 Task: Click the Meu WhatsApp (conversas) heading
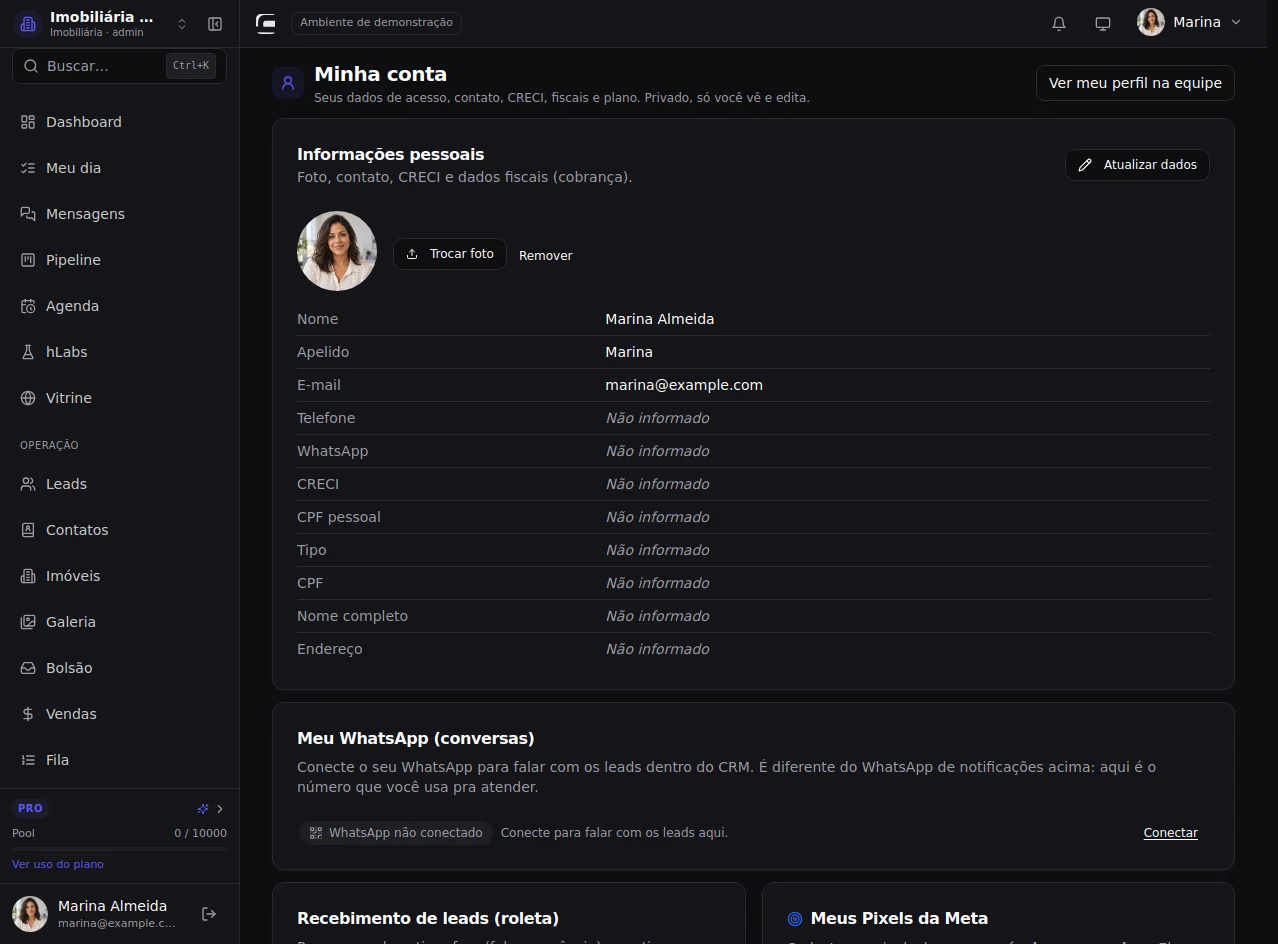click(416, 739)
